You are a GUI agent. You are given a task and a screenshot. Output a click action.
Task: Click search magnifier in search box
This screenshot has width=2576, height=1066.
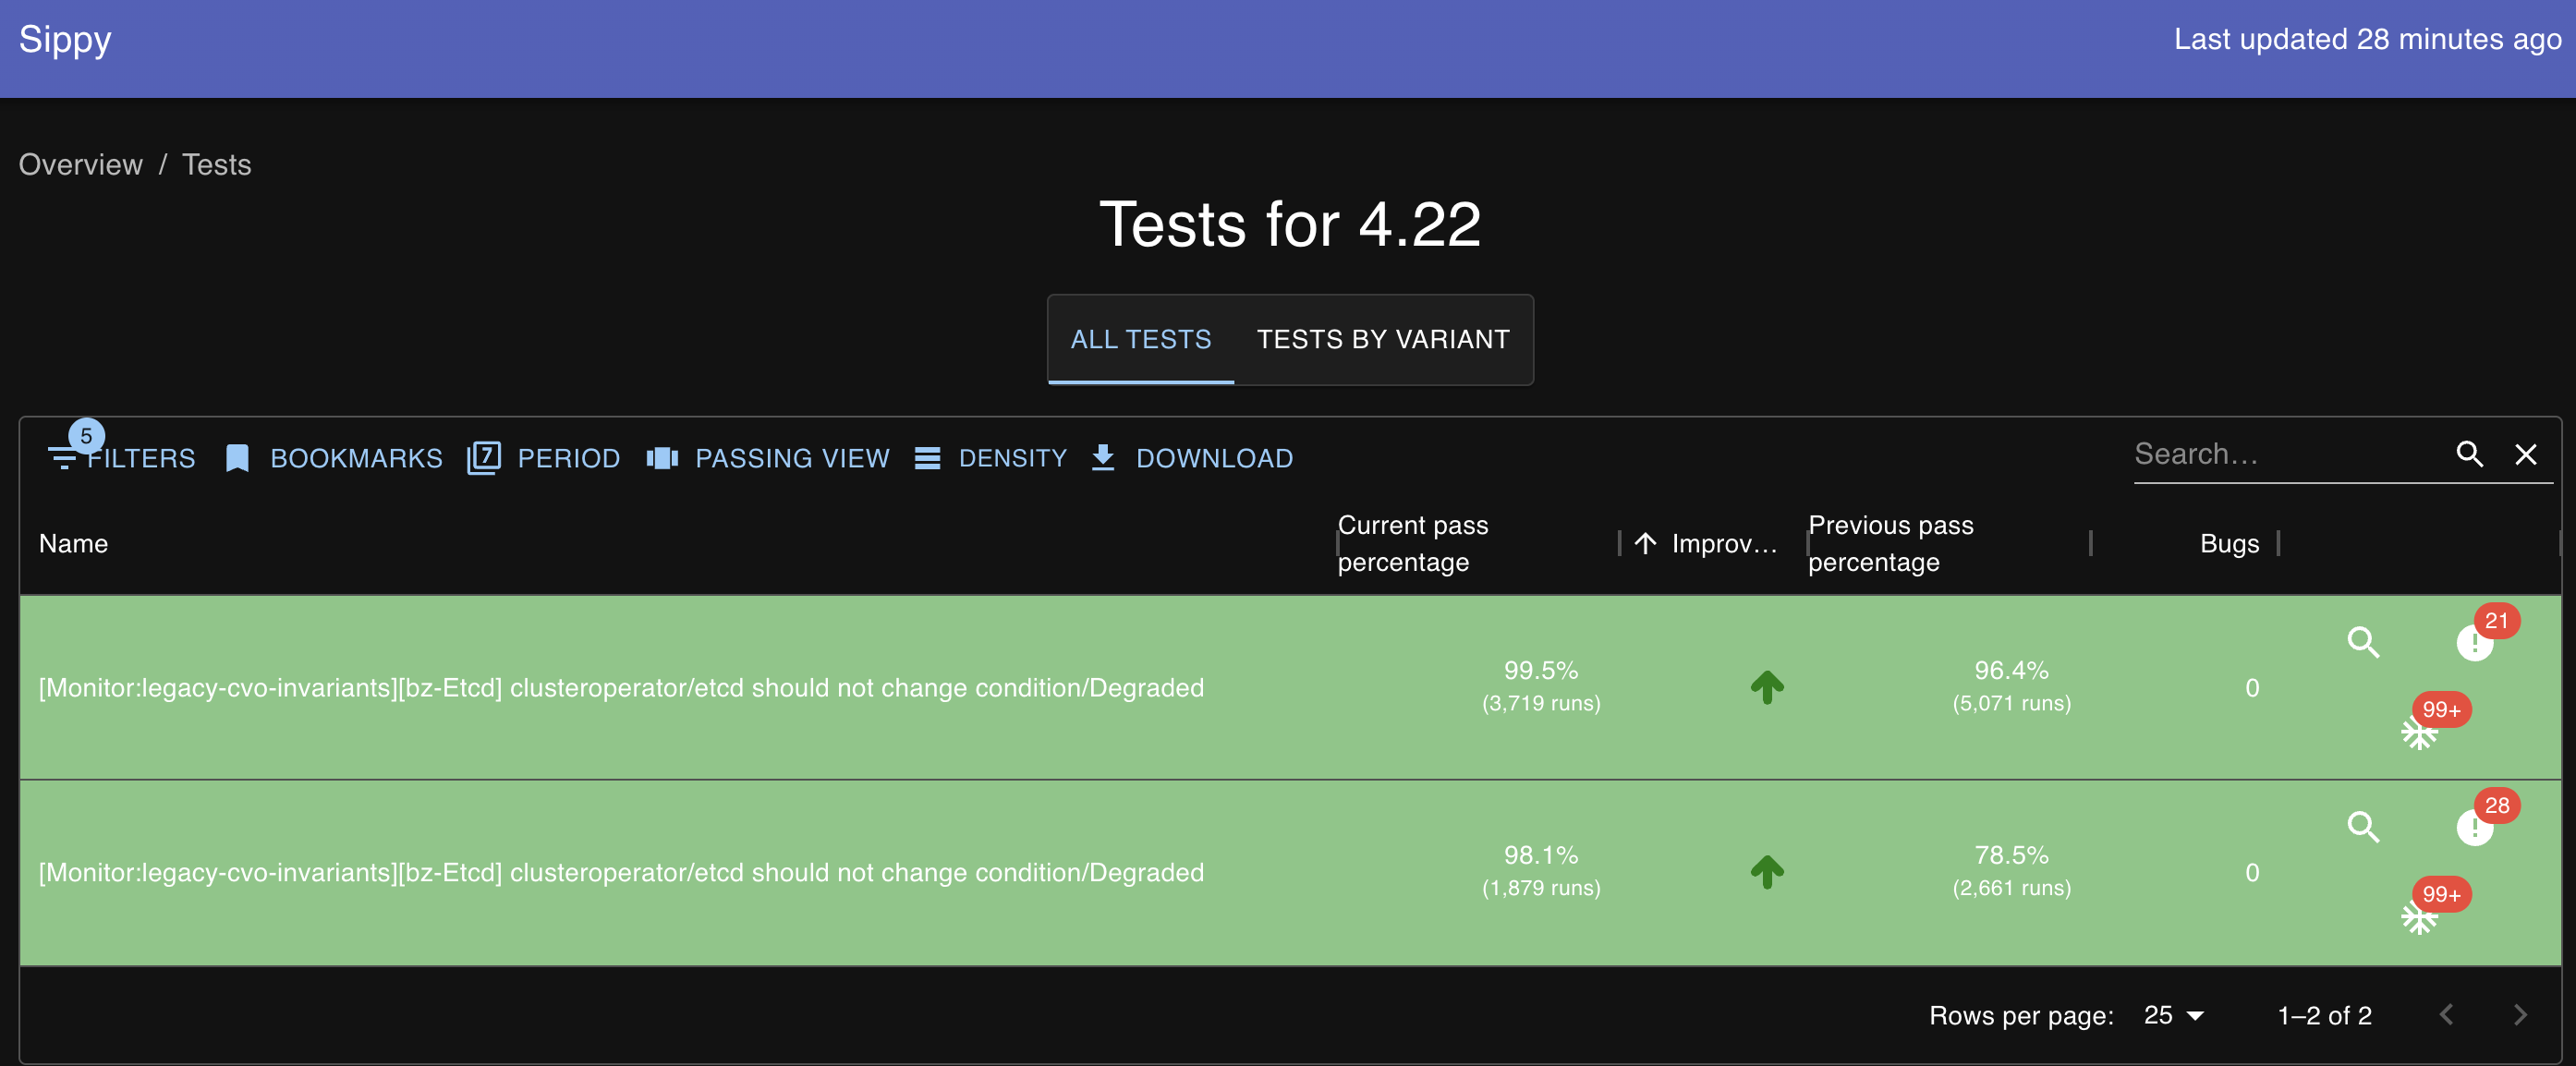click(2469, 455)
